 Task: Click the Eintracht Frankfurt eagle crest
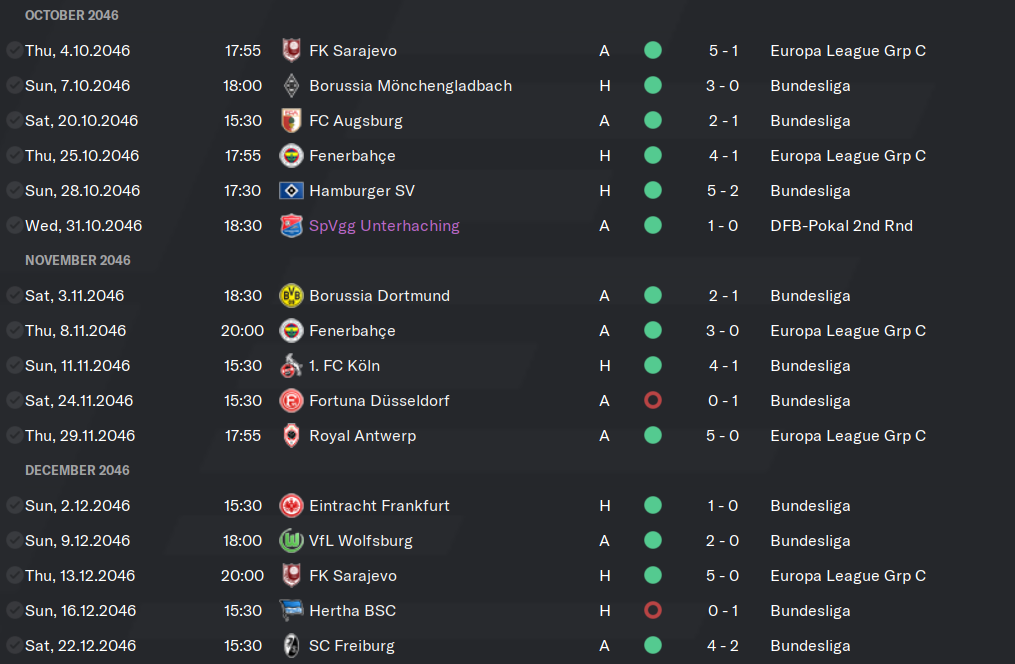(x=291, y=505)
